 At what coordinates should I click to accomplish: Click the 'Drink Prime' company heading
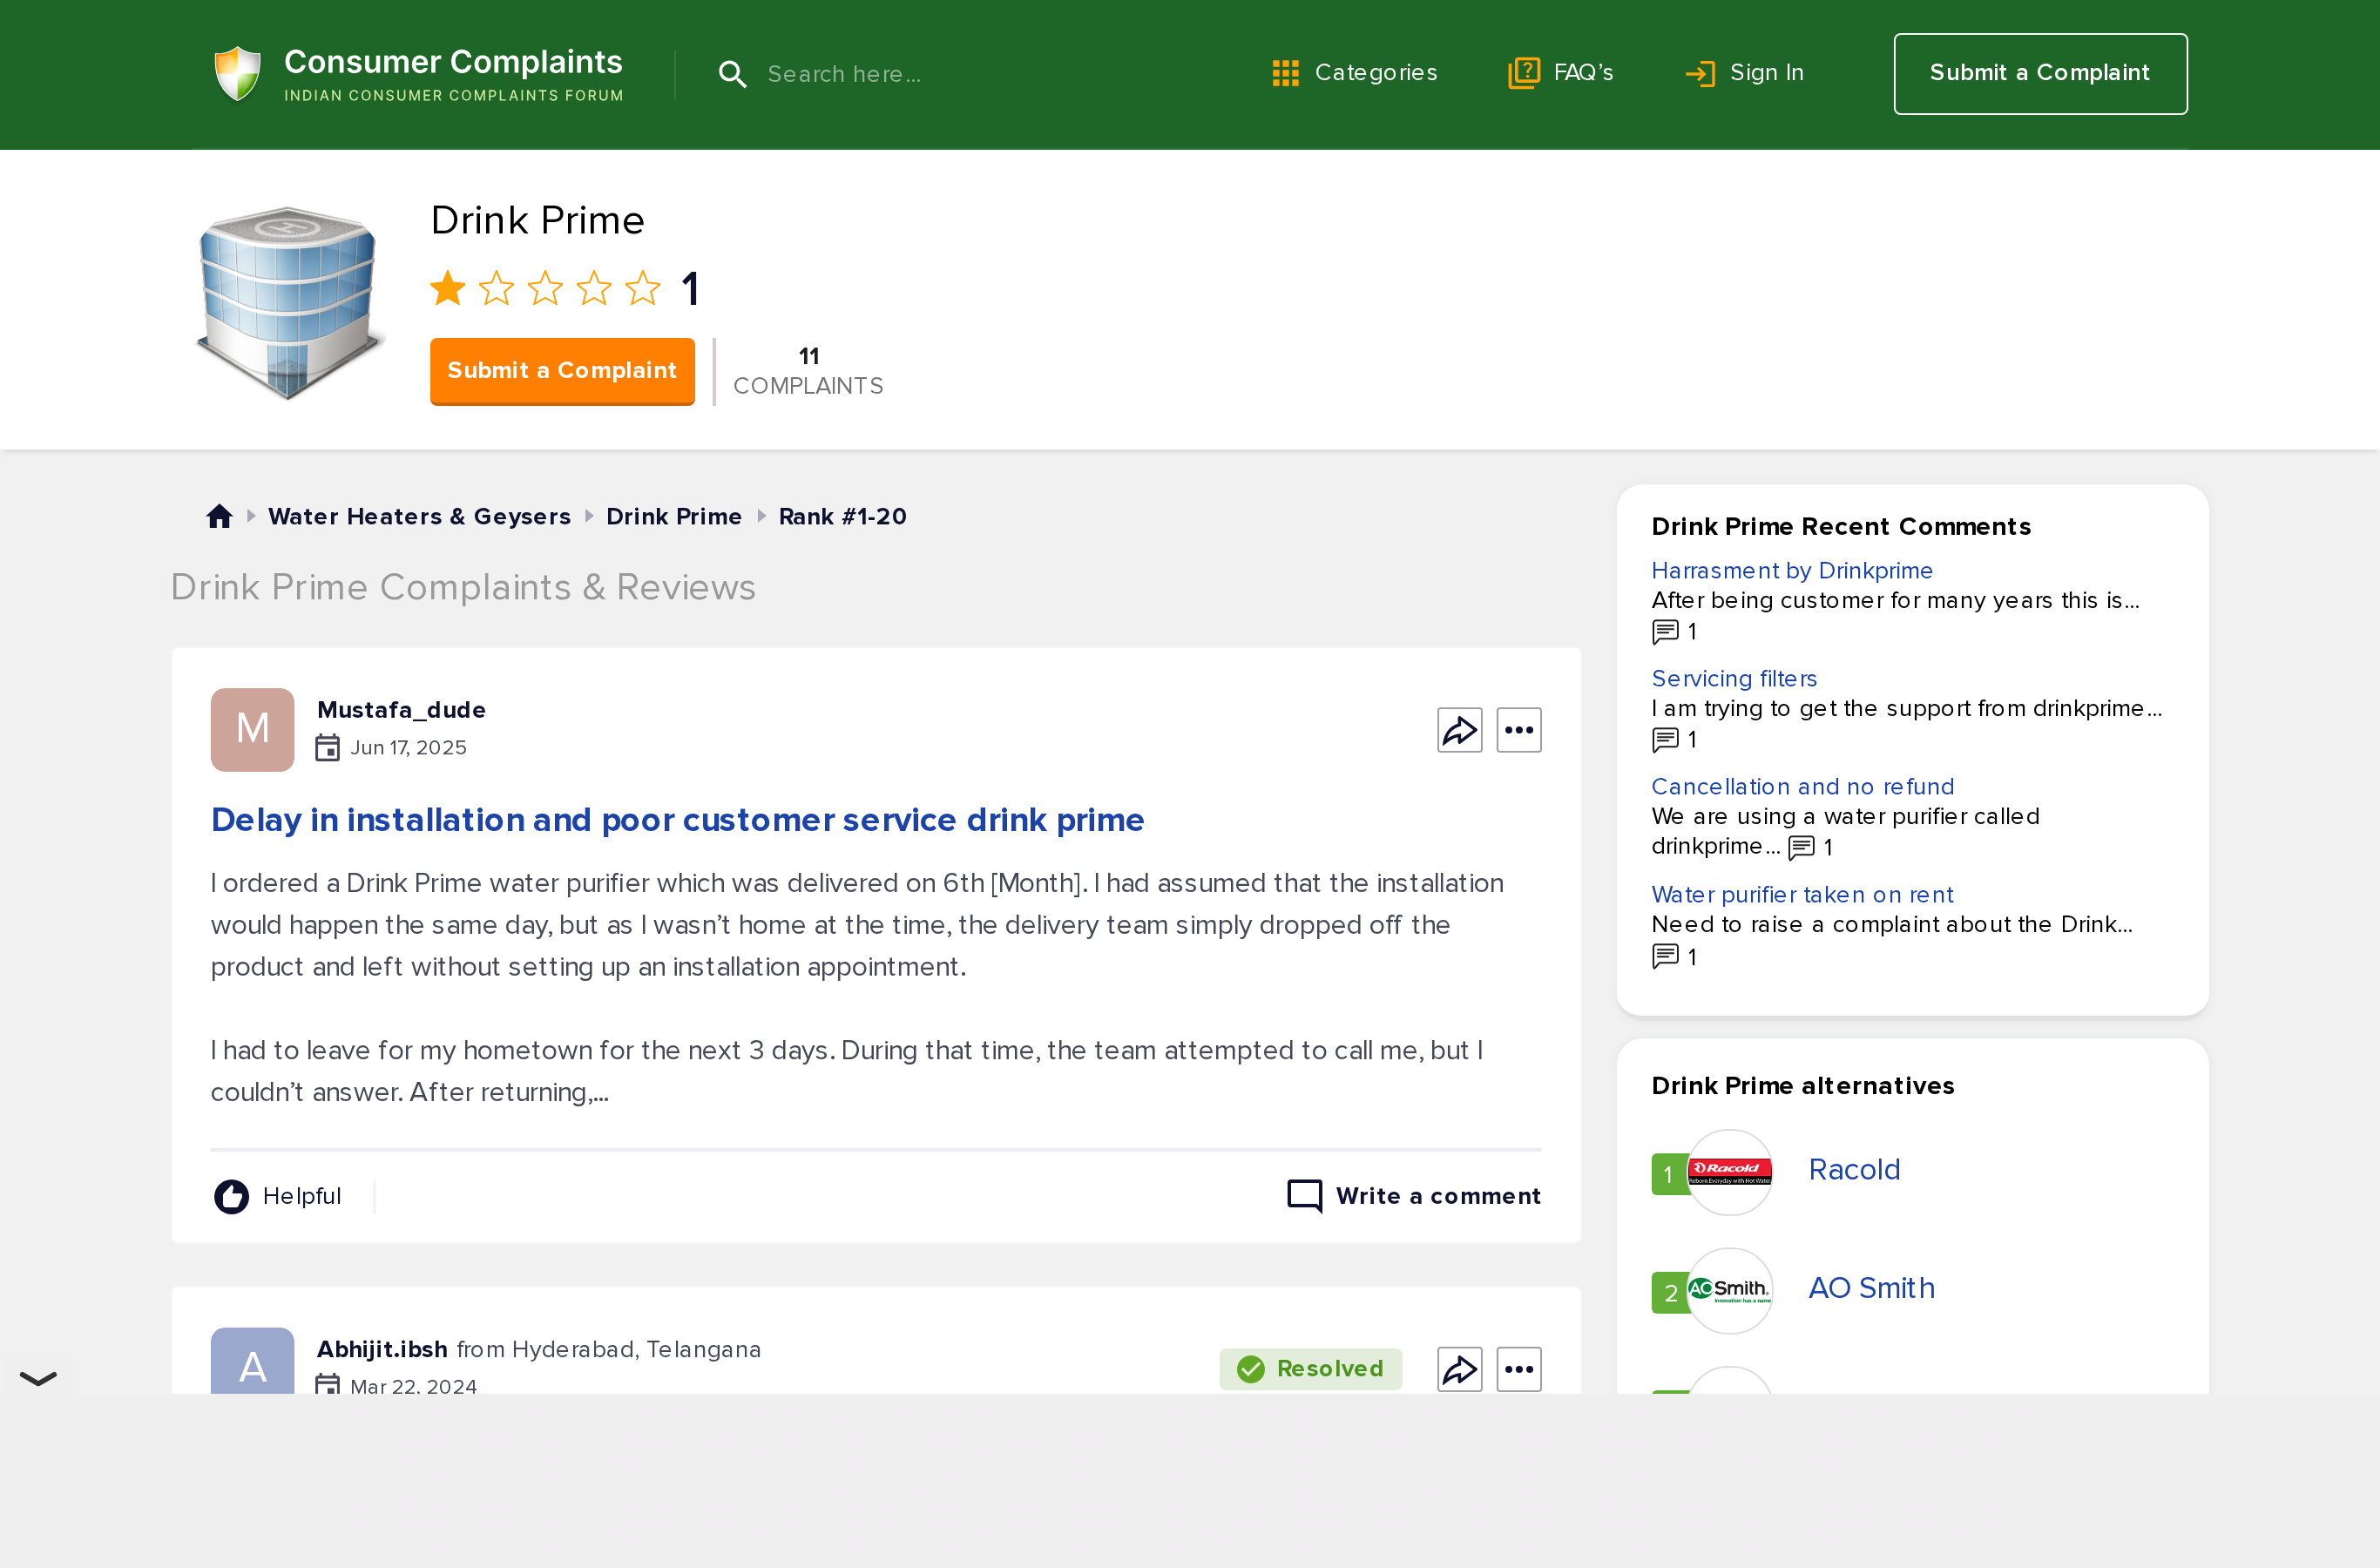pos(537,220)
